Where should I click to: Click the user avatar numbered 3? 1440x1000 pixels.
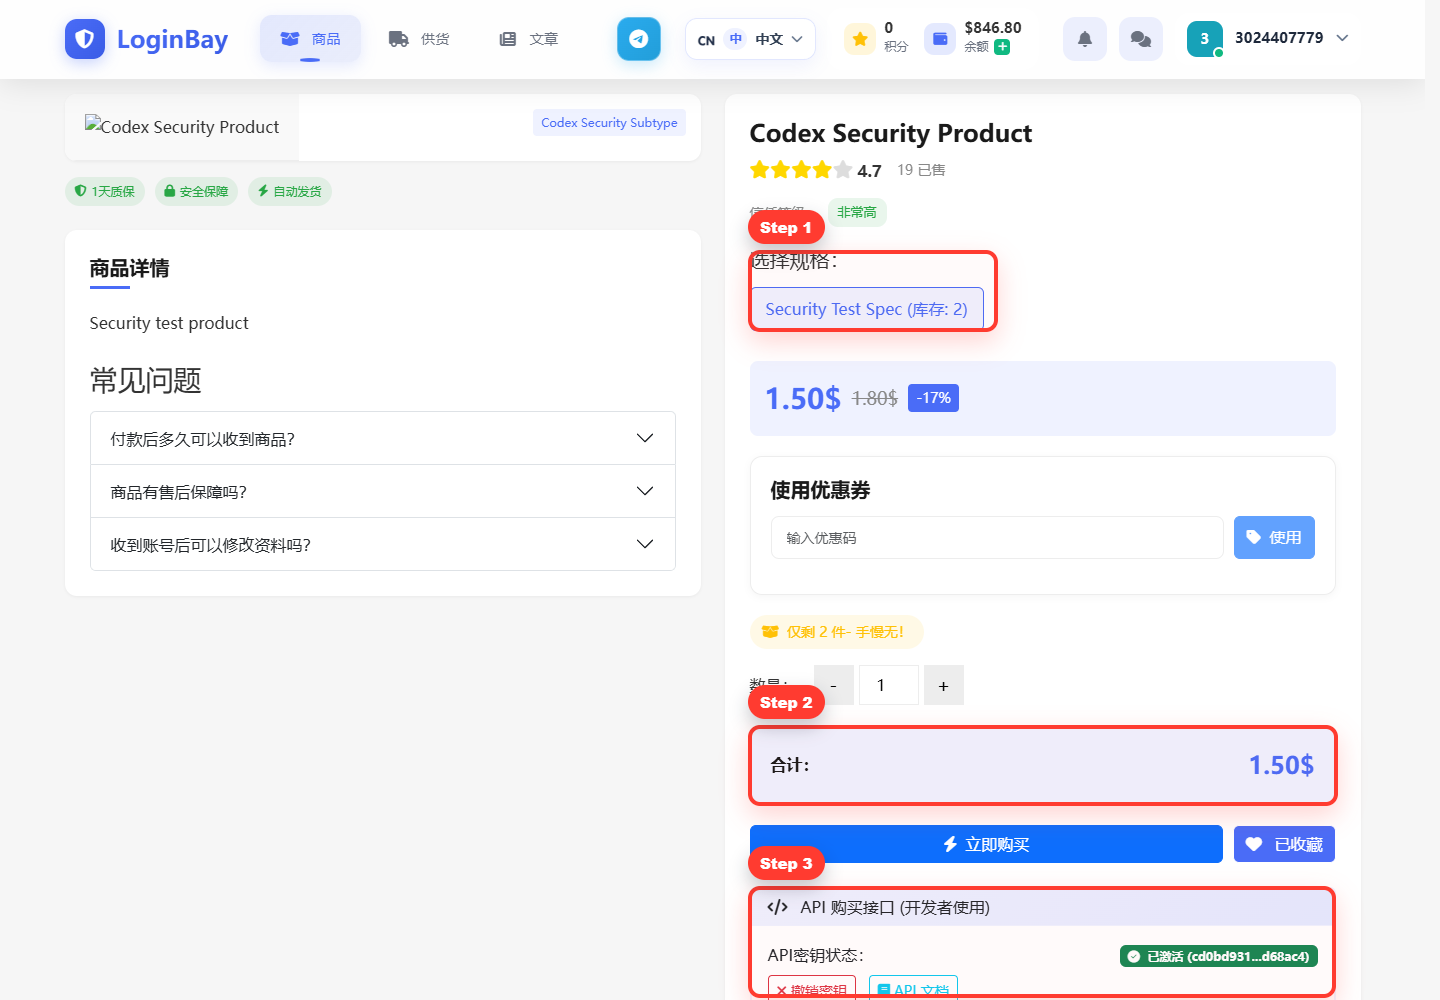1205,39
